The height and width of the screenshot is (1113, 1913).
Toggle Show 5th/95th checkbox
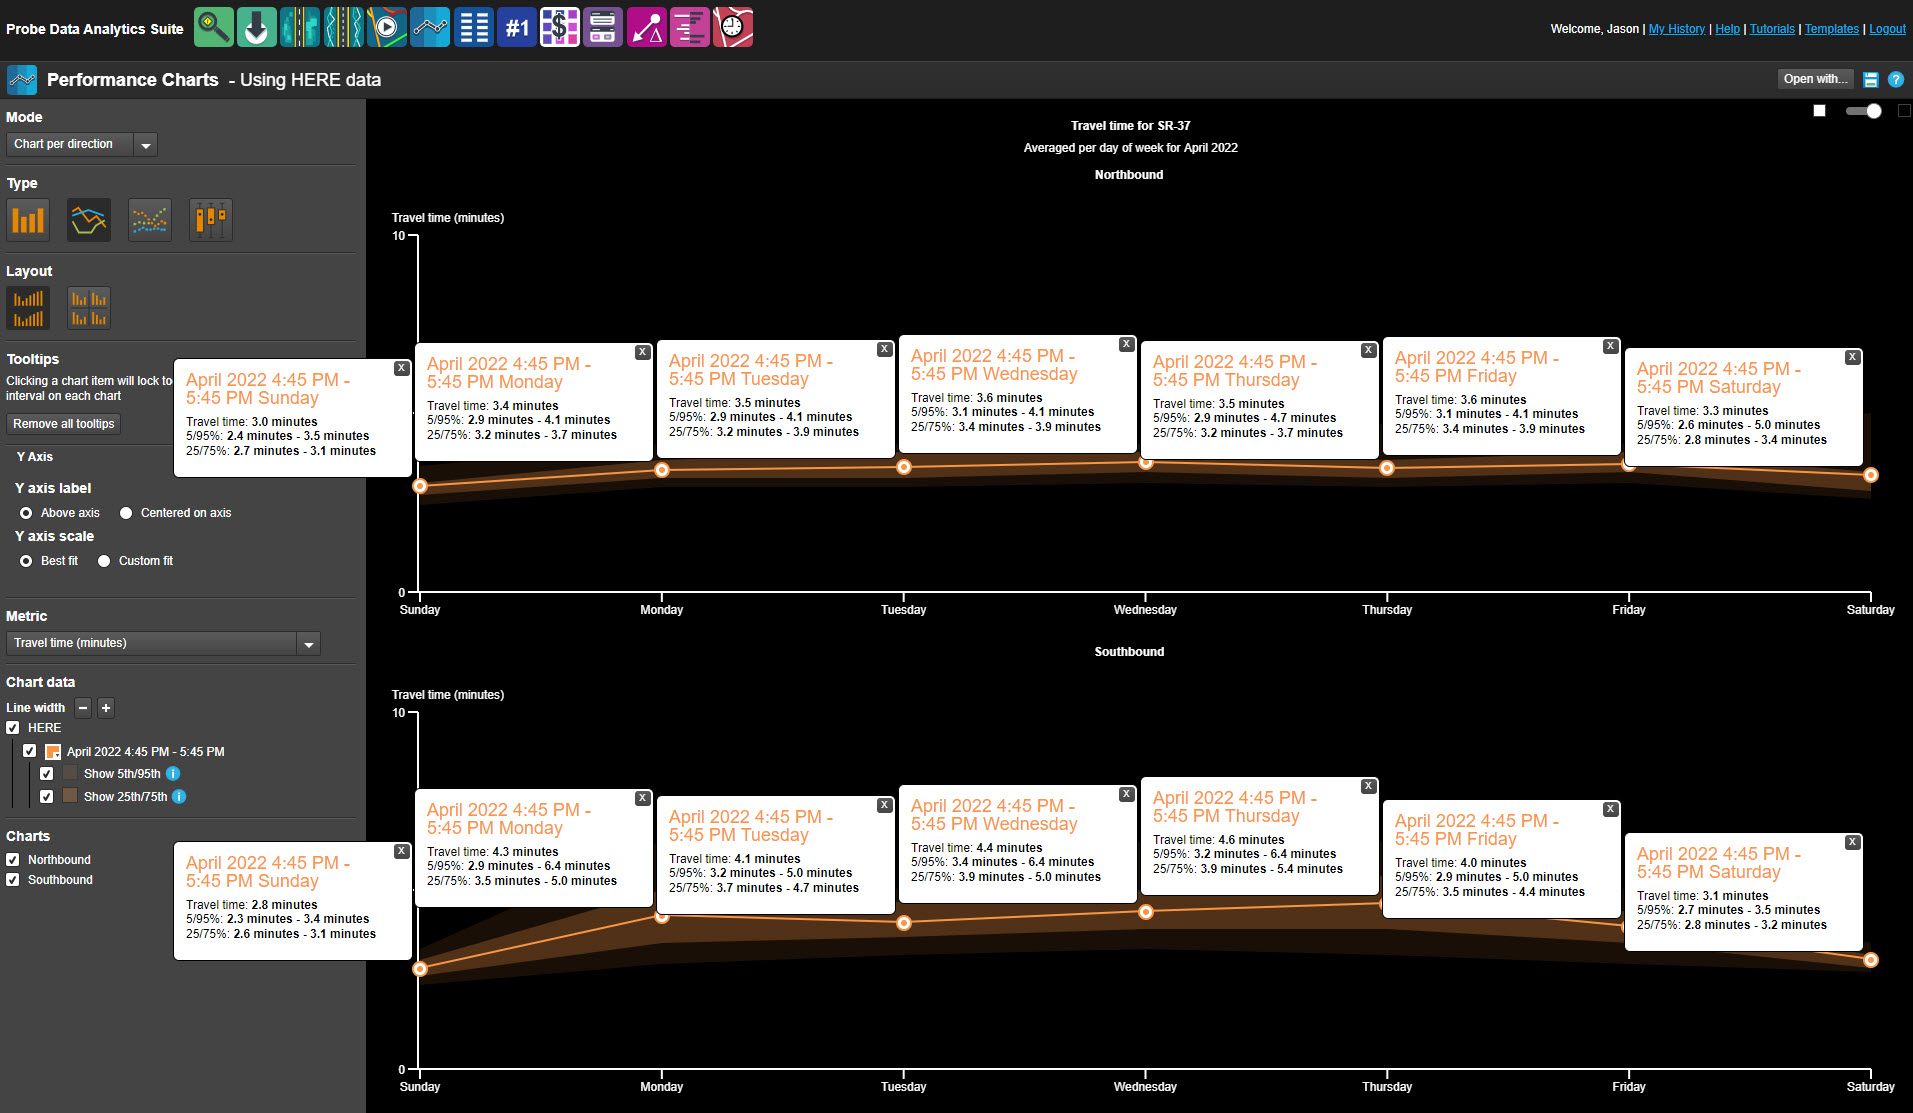[47, 774]
